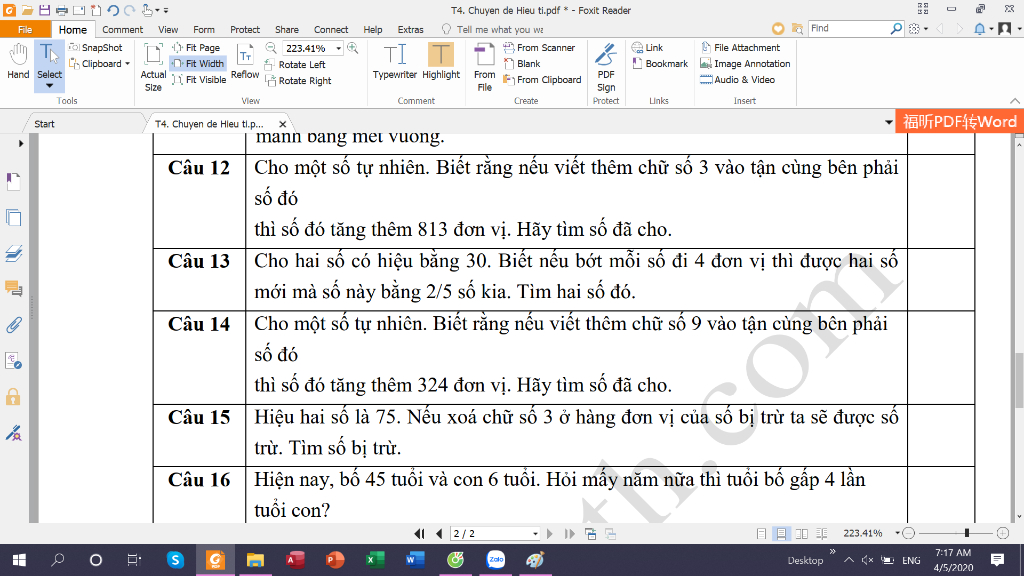Insert Audio & Video
This screenshot has width=1024, height=576.
click(737, 80)
